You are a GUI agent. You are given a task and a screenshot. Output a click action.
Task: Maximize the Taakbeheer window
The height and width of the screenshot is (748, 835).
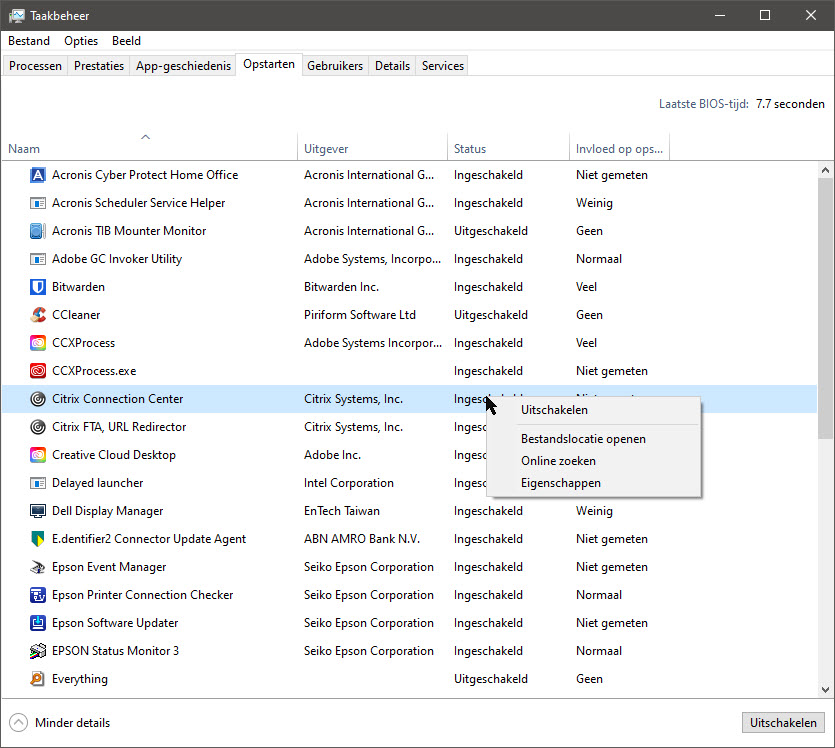tap(765, 15)
